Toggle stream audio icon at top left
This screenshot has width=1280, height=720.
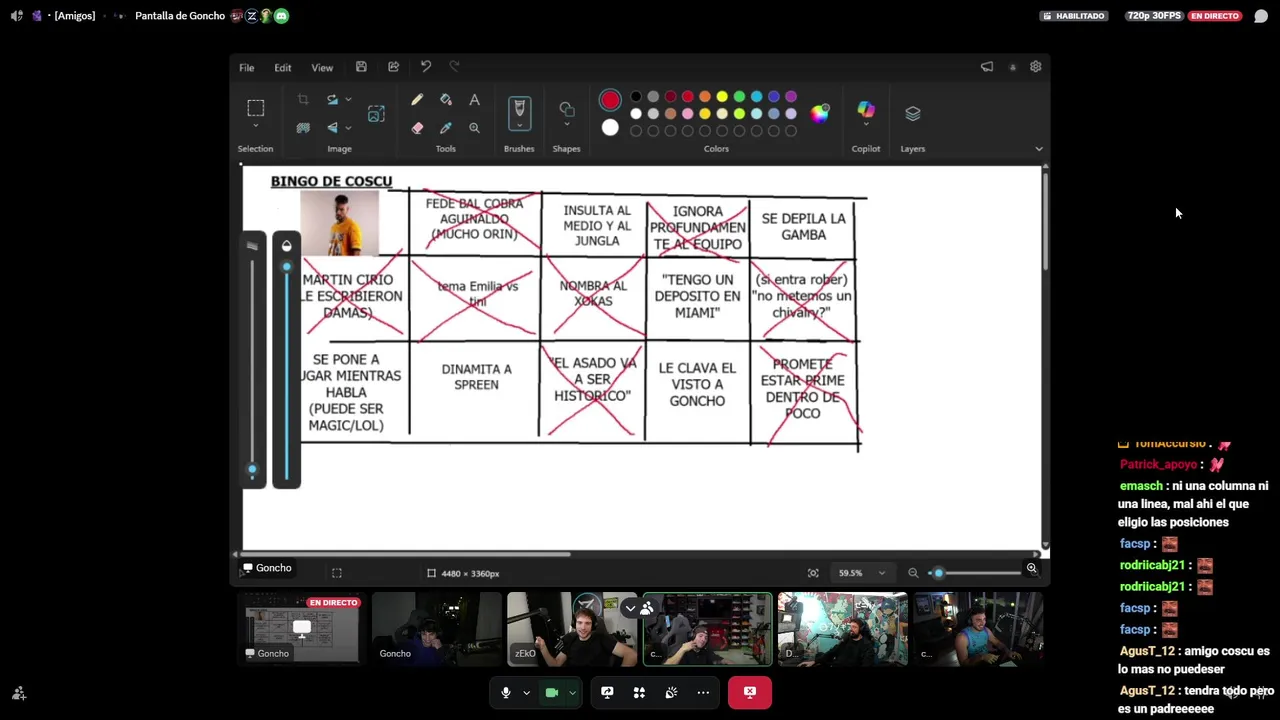point(16,16)
